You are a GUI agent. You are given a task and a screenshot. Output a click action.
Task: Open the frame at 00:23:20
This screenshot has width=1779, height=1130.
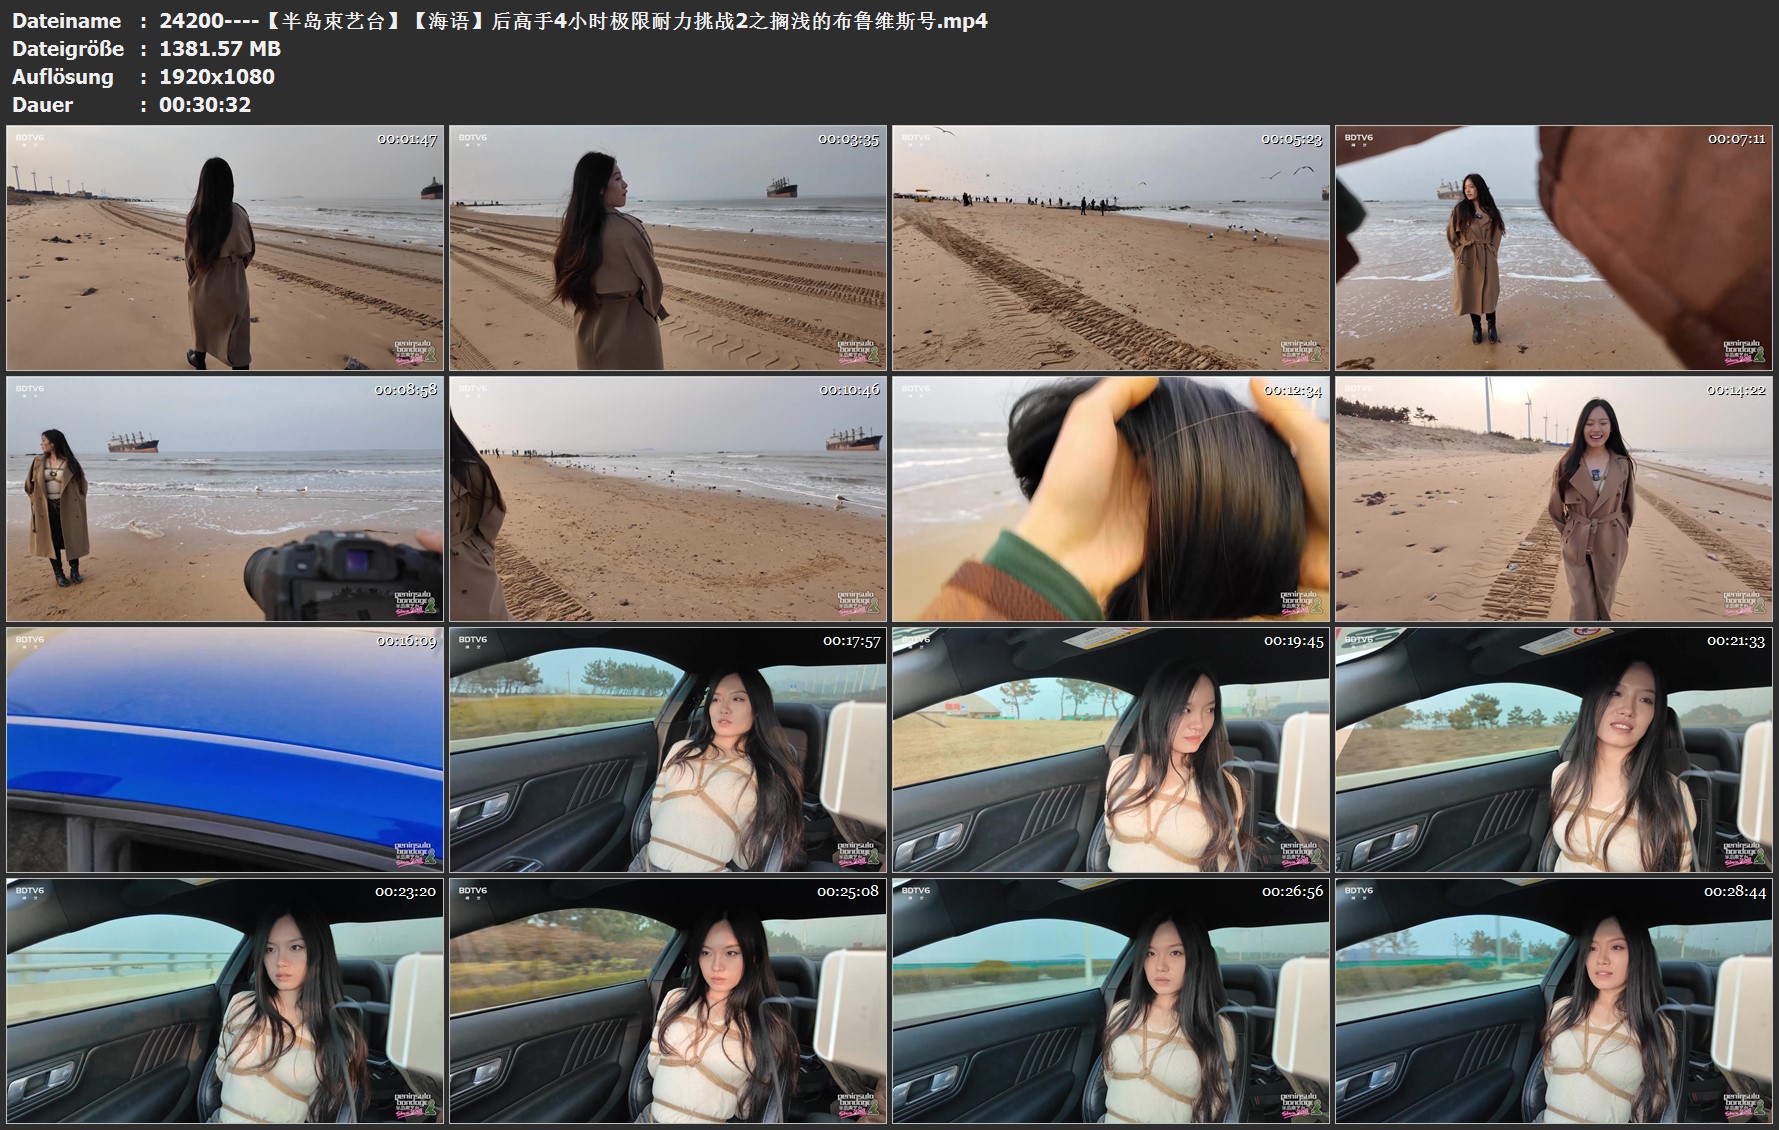coord(225,1001)
